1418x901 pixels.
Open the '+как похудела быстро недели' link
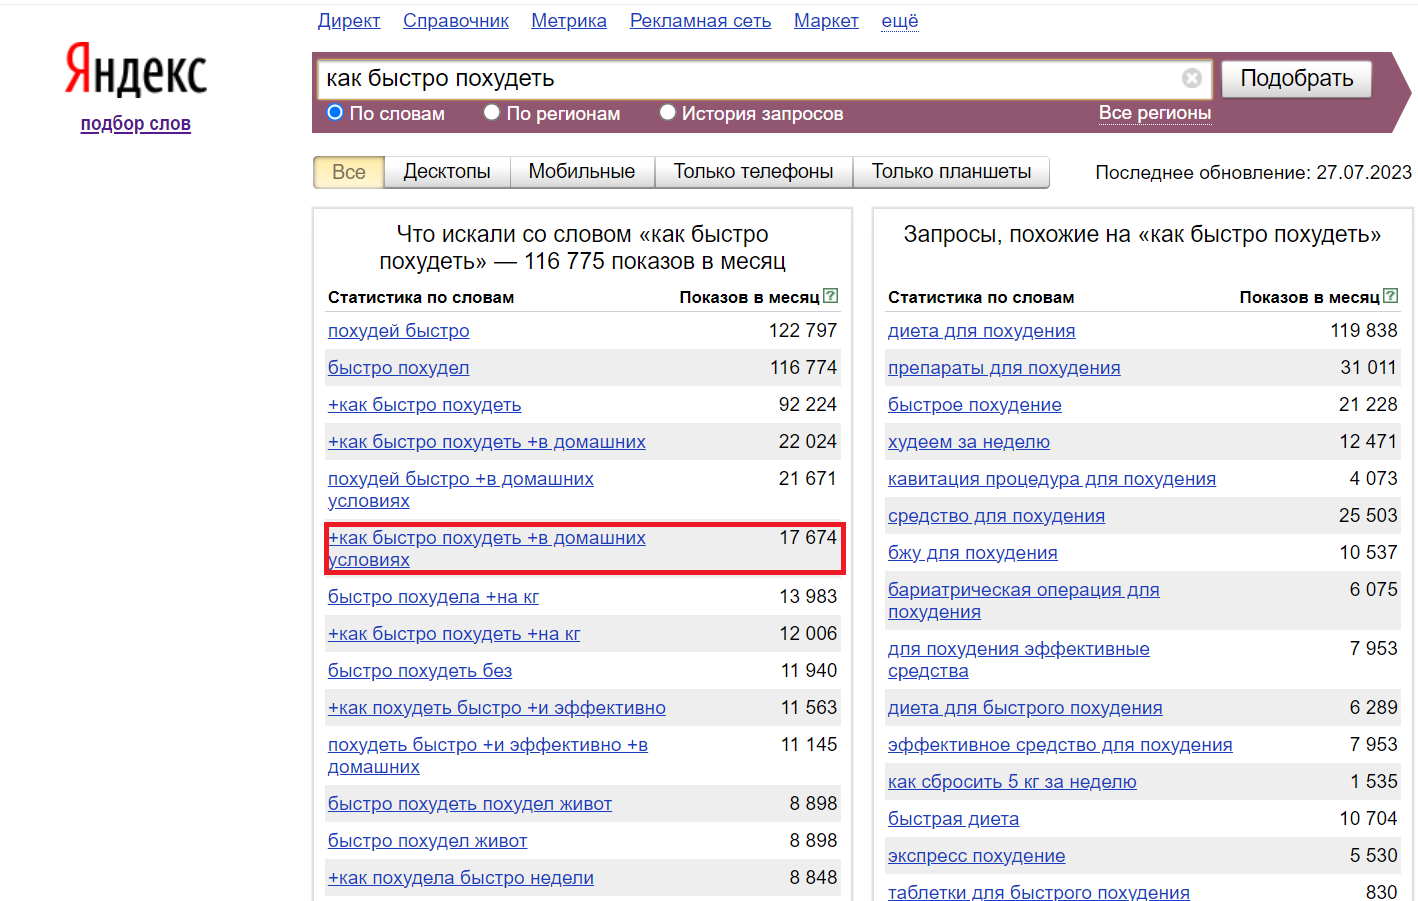461,878
